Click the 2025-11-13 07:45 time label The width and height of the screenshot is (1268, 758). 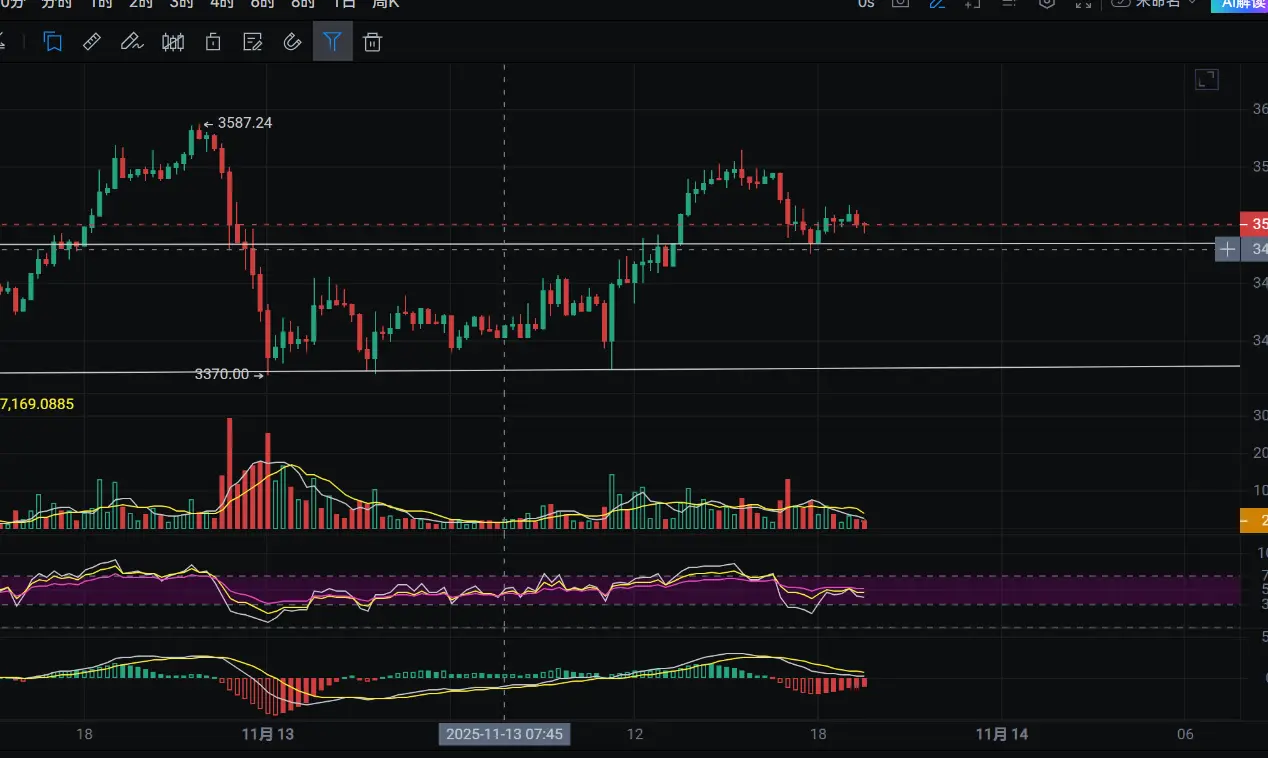[x=504, y=734]
